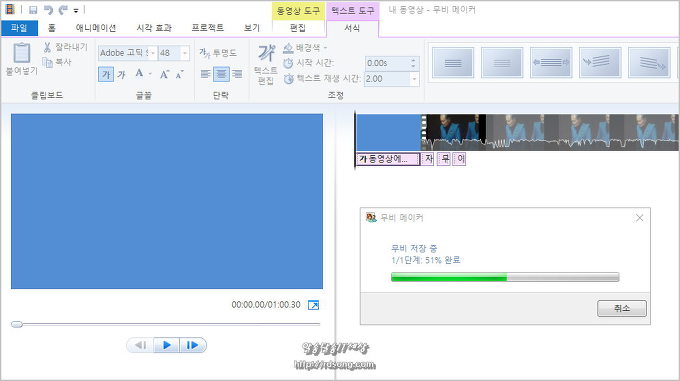The height and width of the screenshot is (381, 680).
Task: Undo the last action via toolbar arrow
Action: click(48, 10)
